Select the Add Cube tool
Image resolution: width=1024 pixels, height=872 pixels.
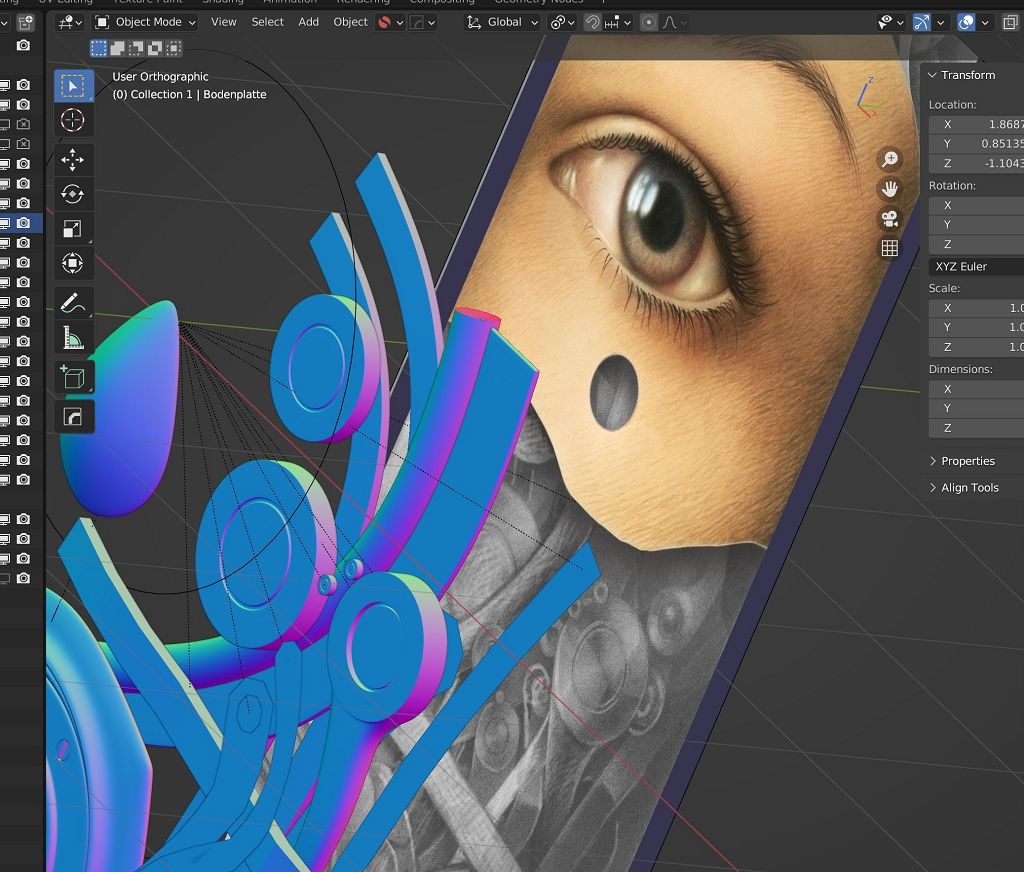coord(72,377)
